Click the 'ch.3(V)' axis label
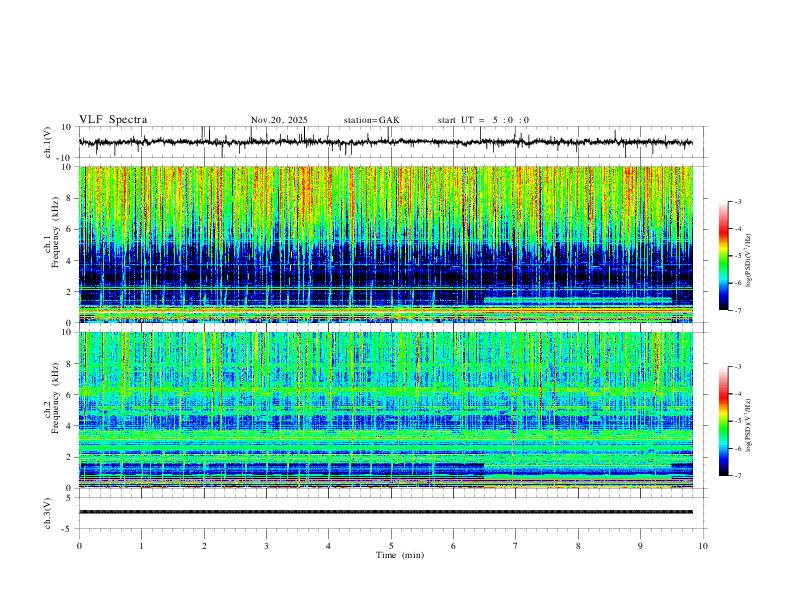The image size is (792, 612). (x=48, y=513)
